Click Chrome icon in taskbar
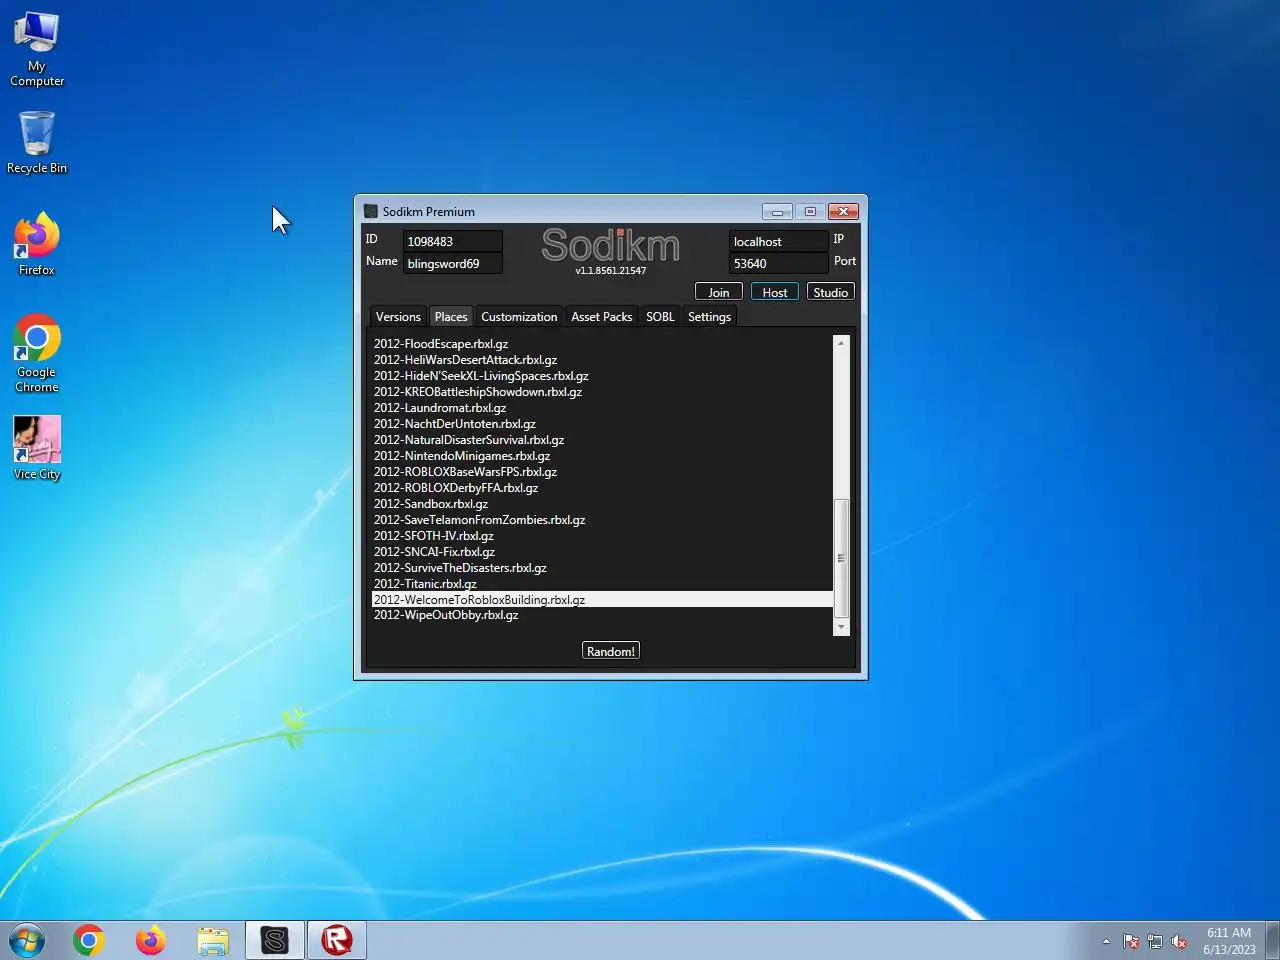This screenshot has width=1280, height=960. pyautogui.click(x=88, y=940)
